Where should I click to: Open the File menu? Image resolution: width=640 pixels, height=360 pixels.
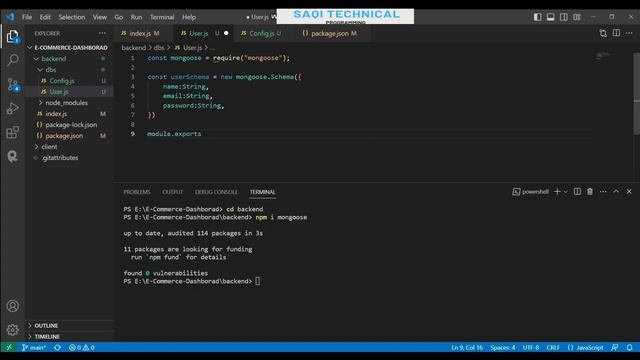[27, 17]
